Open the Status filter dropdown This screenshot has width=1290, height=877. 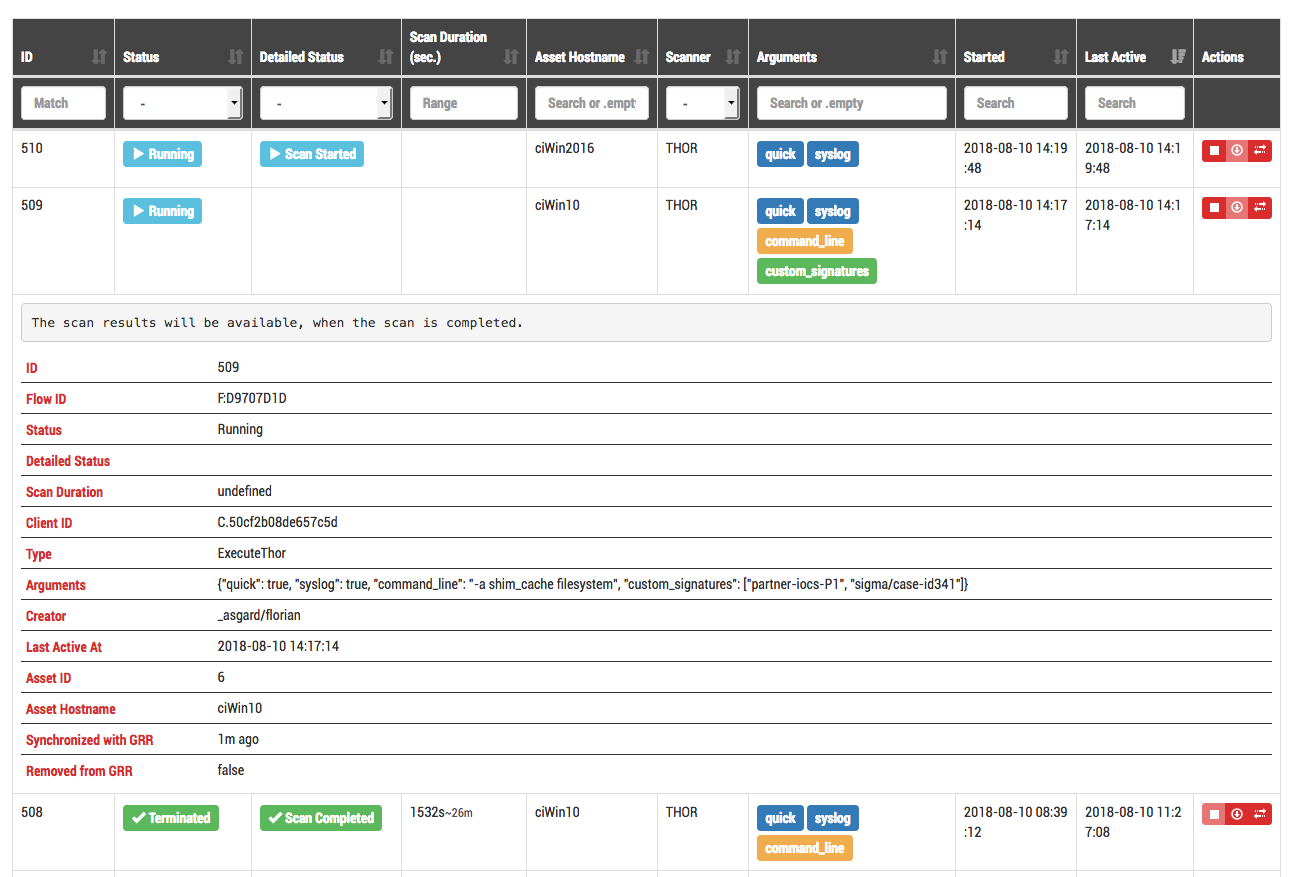tap(182, 103)
